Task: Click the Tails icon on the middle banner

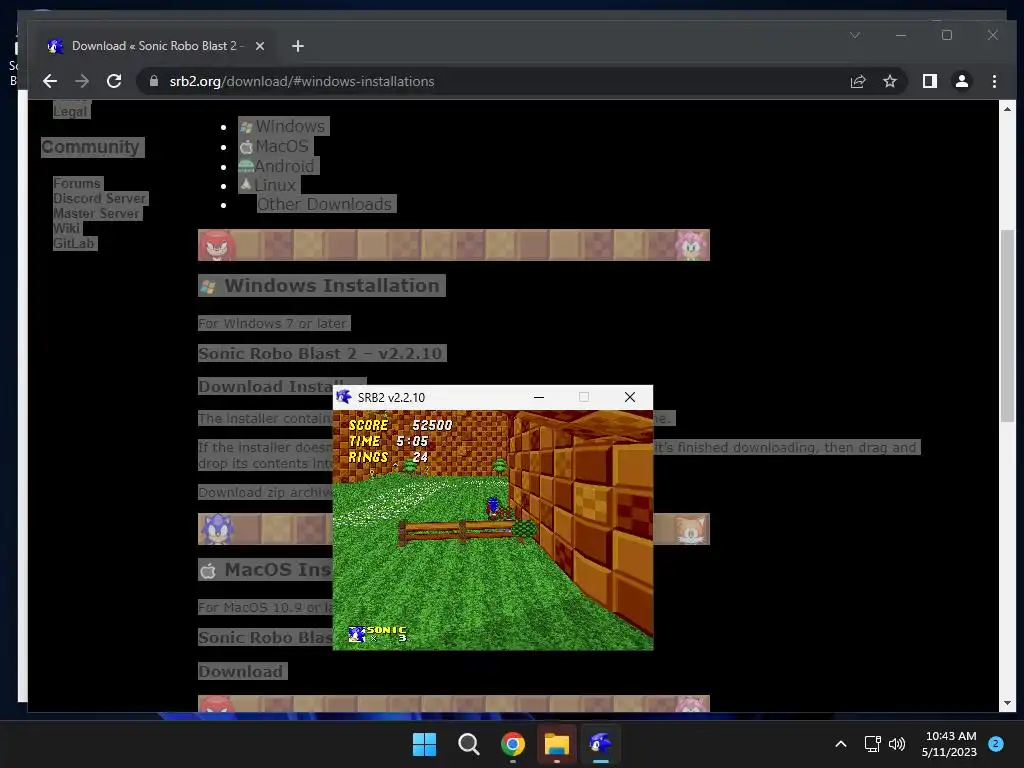Action: tap(691, 529)
